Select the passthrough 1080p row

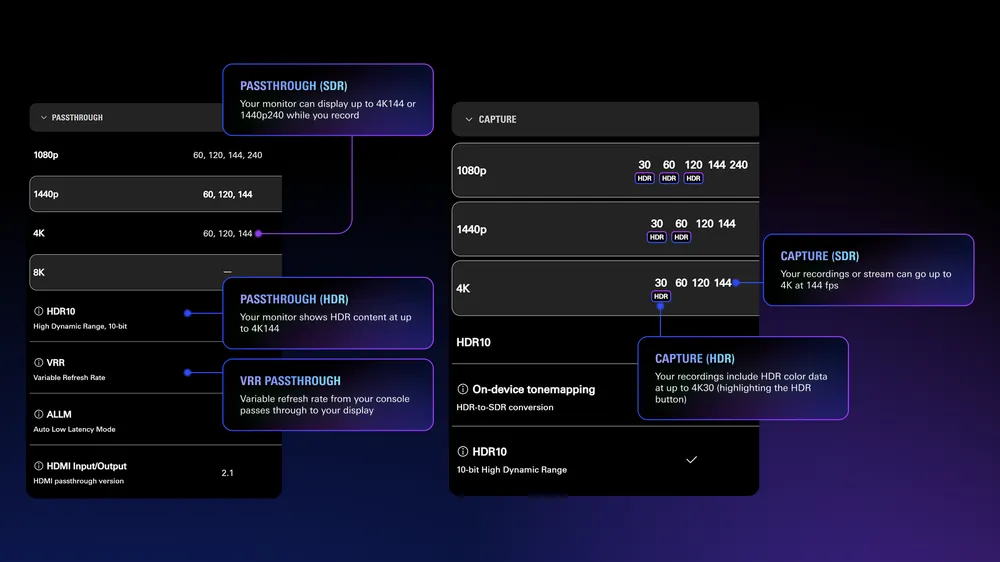coord(156,155)
